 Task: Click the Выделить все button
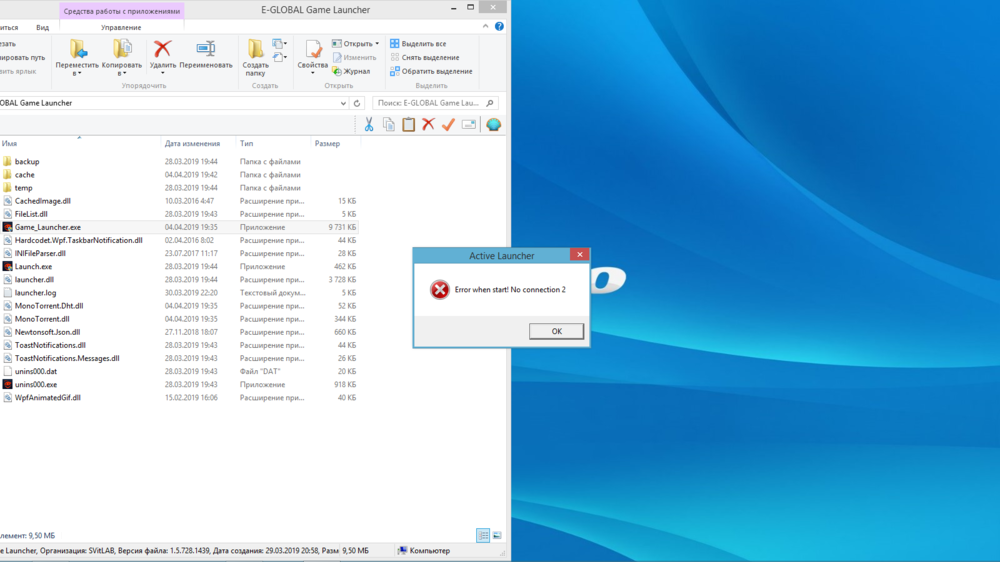click(x=418, y=44)
